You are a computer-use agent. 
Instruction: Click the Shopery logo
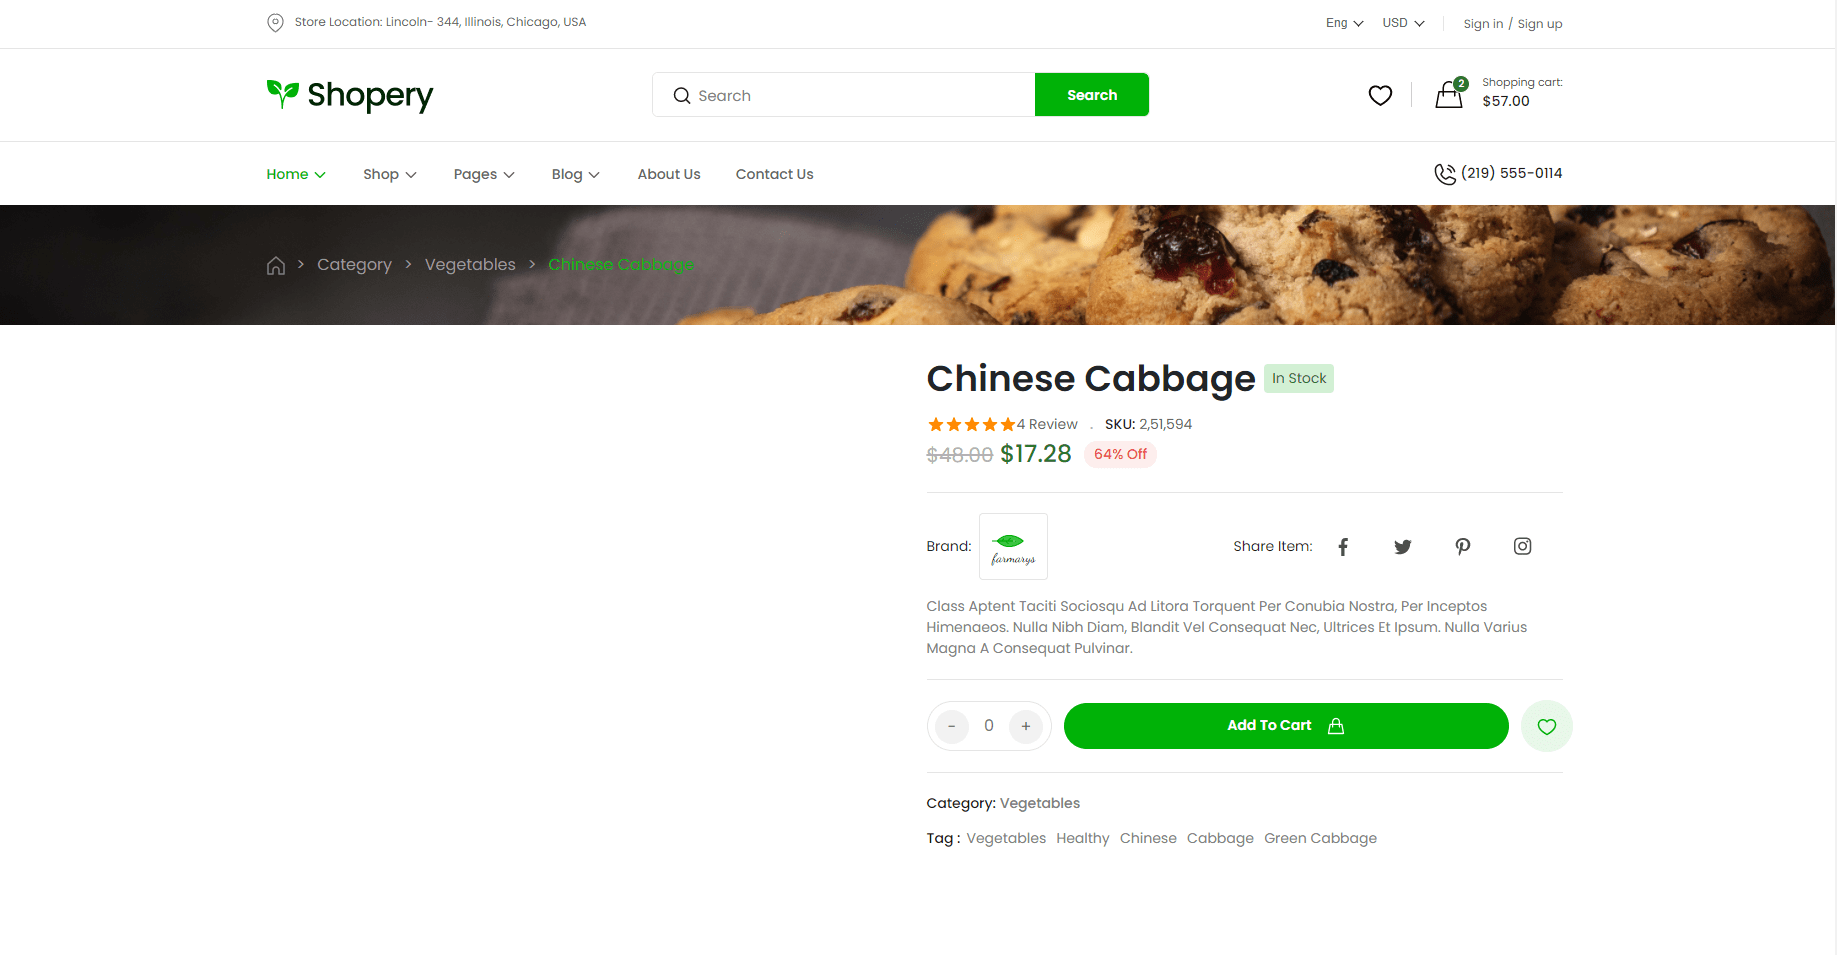(350, 95)
